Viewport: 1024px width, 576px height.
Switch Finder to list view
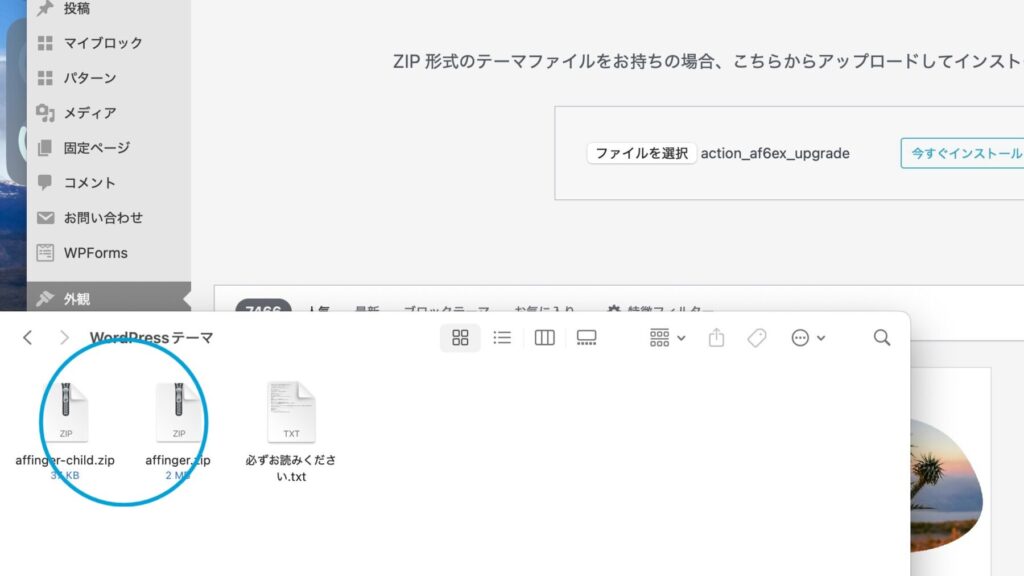[x=502, y=338]
